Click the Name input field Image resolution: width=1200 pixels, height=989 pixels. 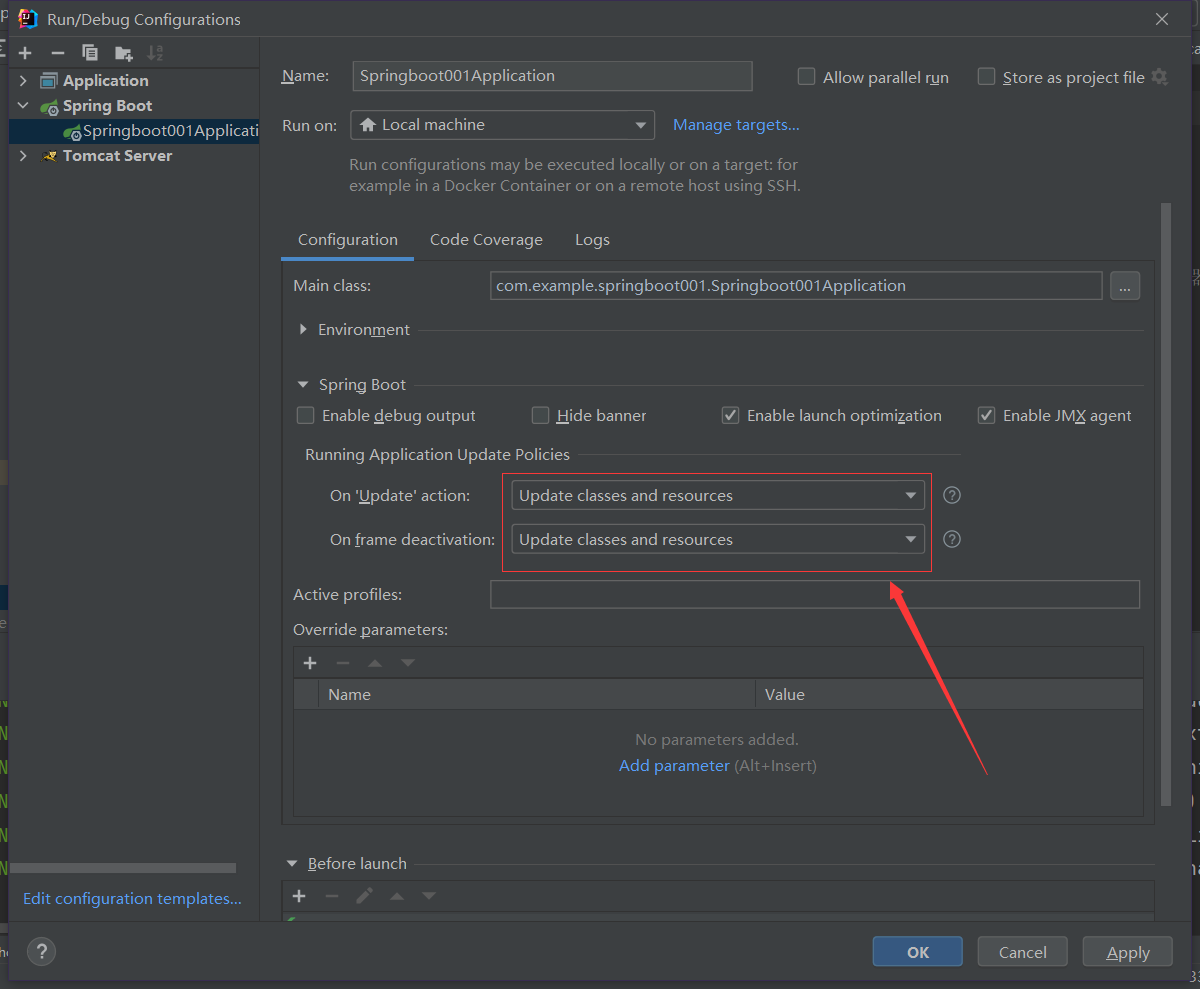pyautogui.click(x=553, y=76)
